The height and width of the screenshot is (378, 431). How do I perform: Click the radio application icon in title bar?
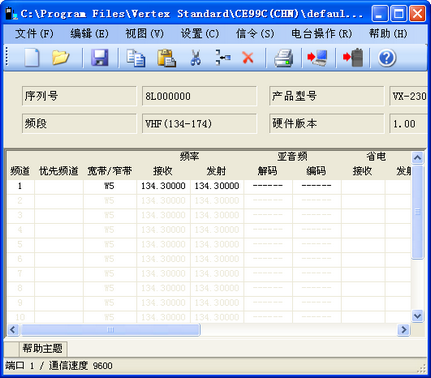11,14
